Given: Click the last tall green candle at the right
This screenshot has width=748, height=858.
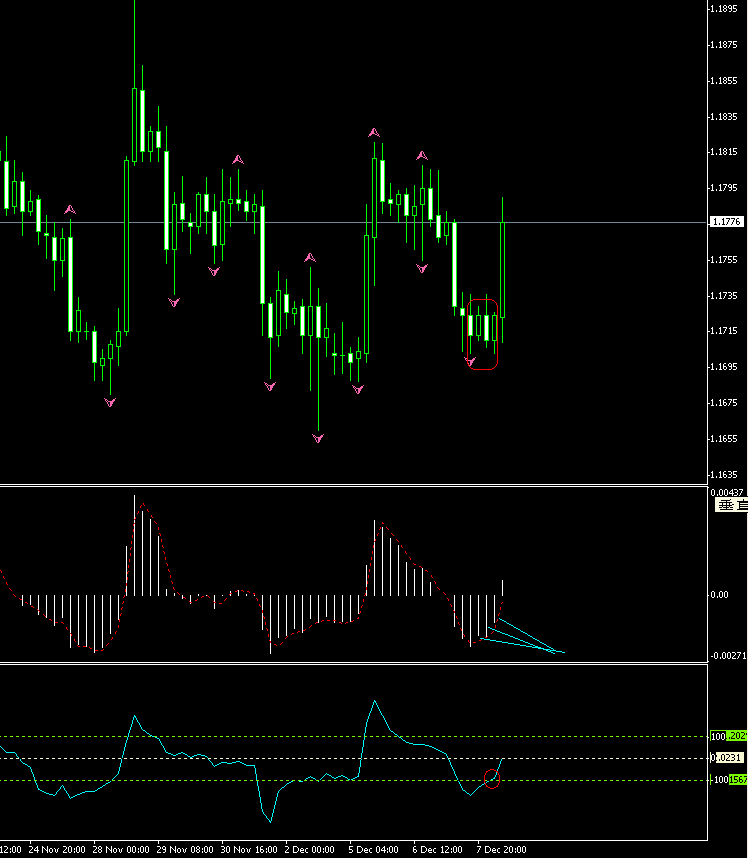Looking at the screenshot, I should [502, 270].
